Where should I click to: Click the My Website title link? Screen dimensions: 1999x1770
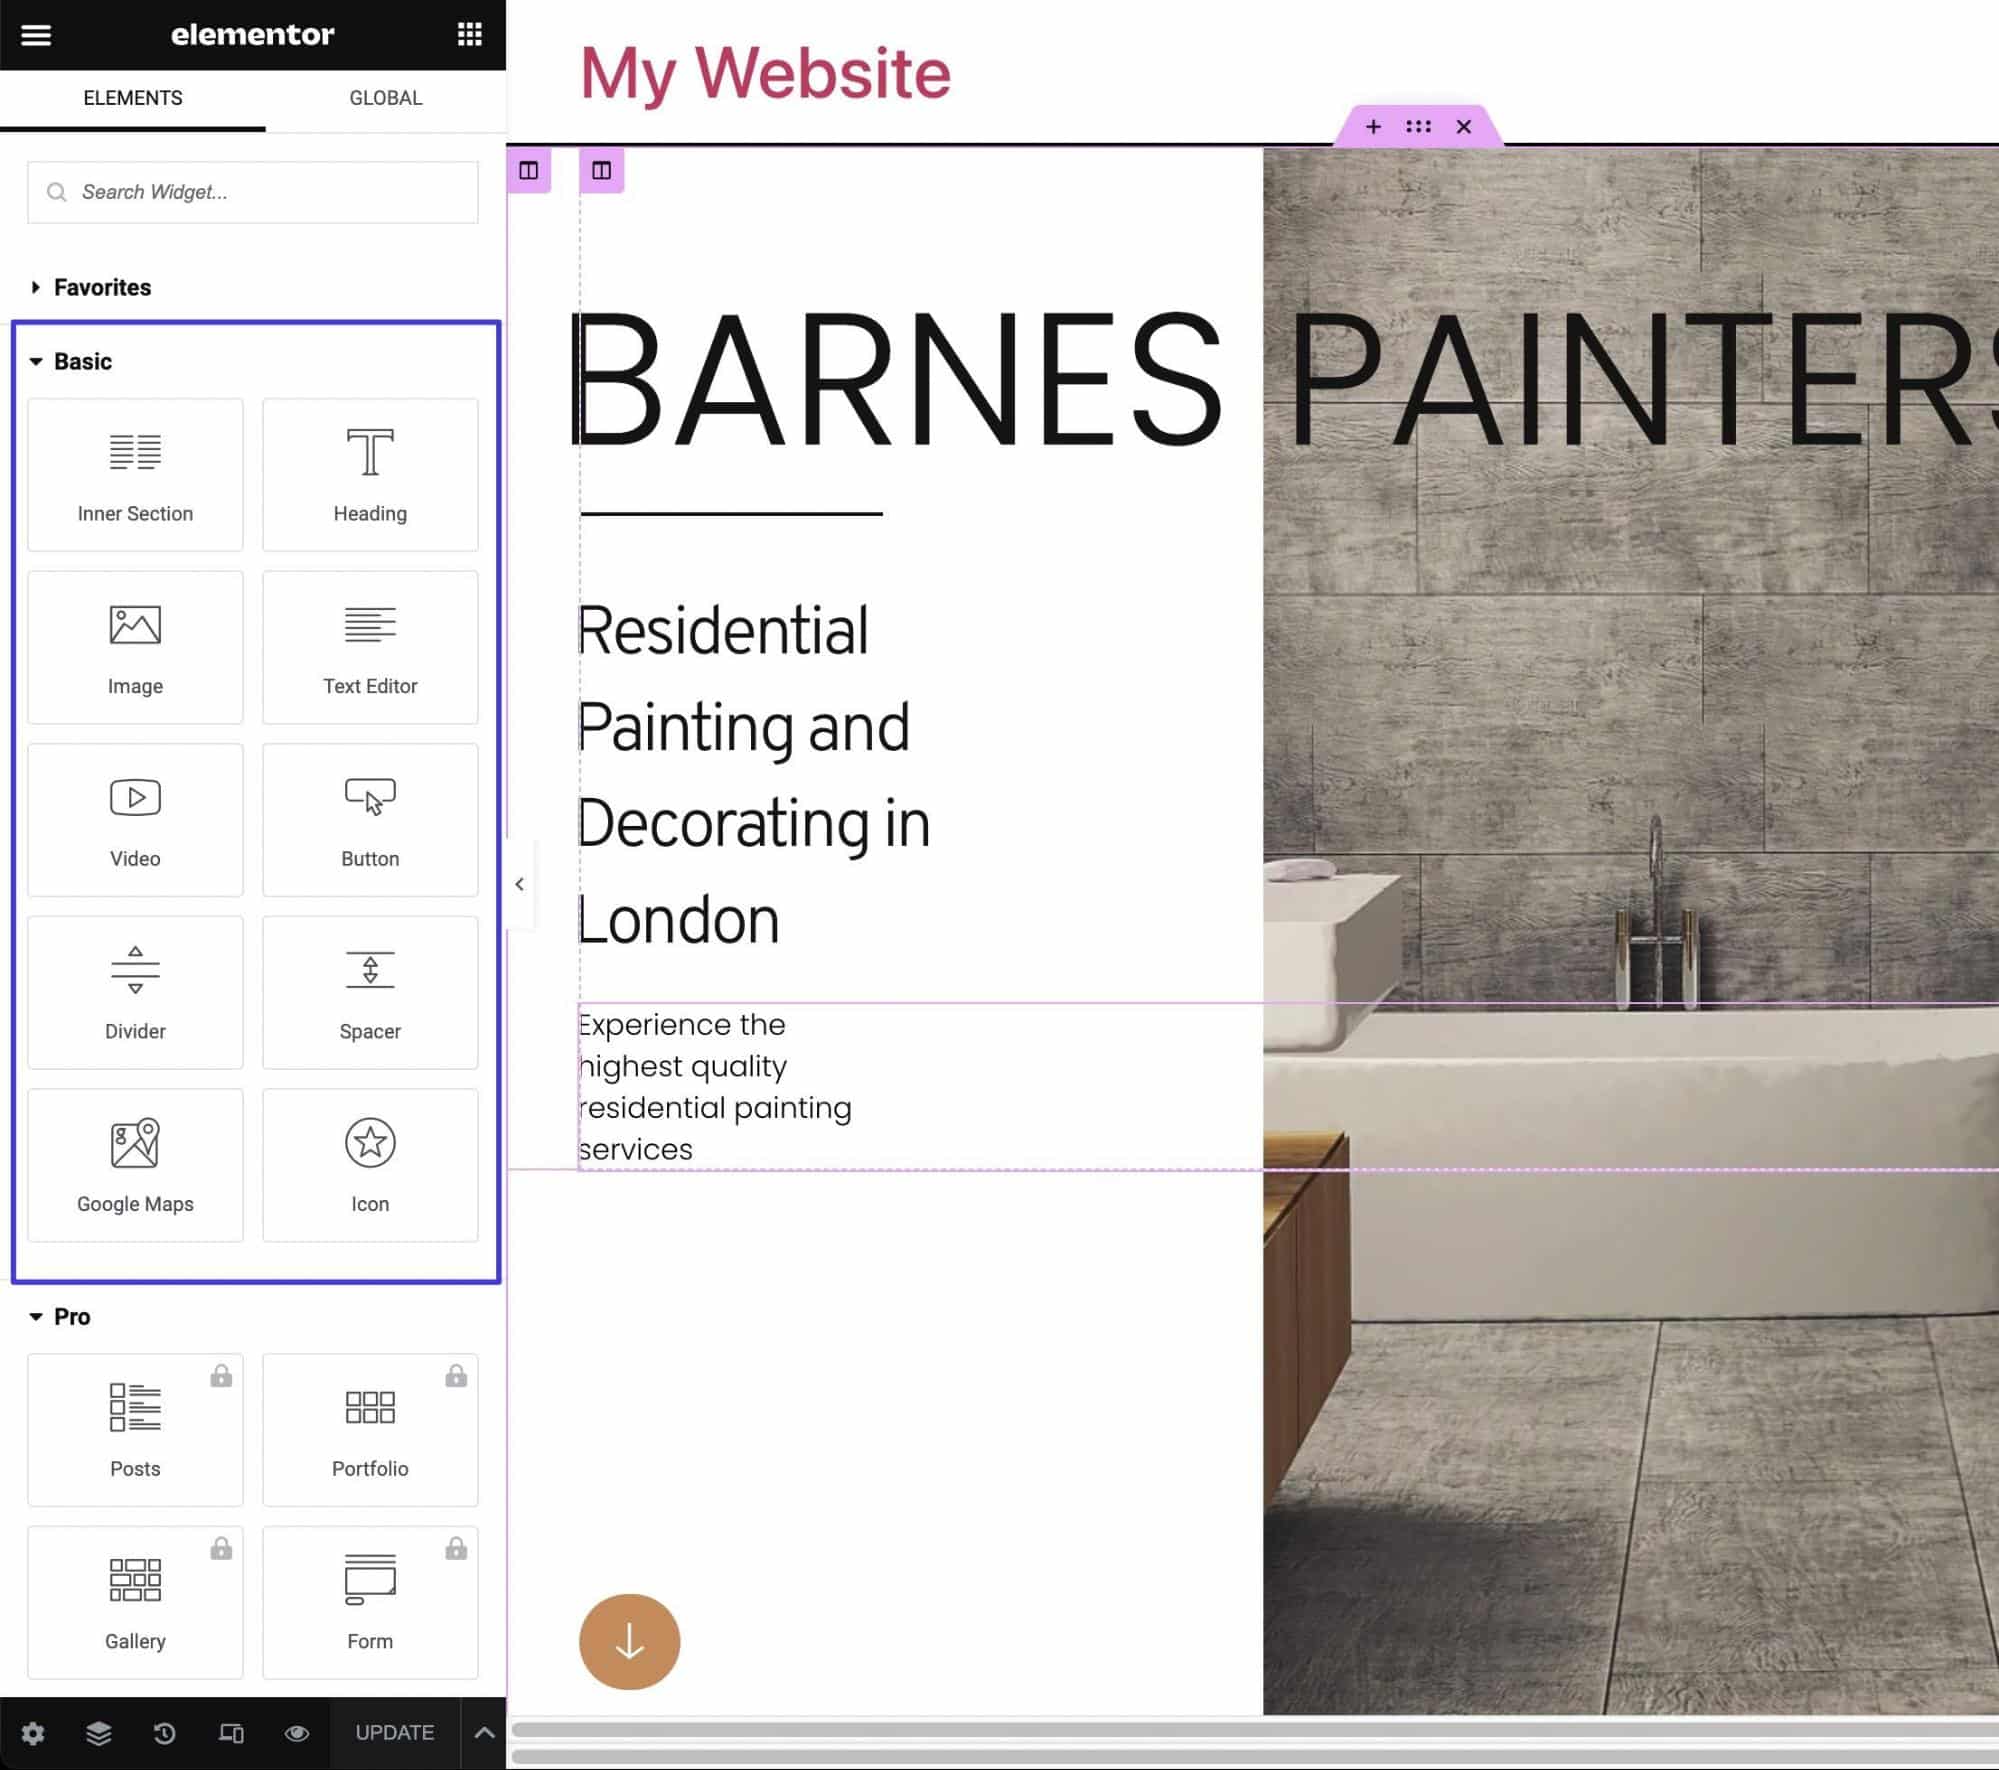[x=765, y=73]
